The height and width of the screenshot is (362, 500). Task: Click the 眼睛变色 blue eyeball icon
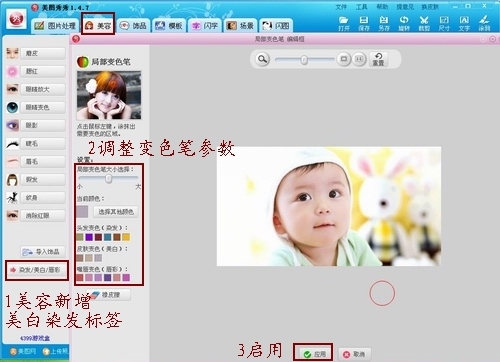pyautogui.click(x=12, y=107)
